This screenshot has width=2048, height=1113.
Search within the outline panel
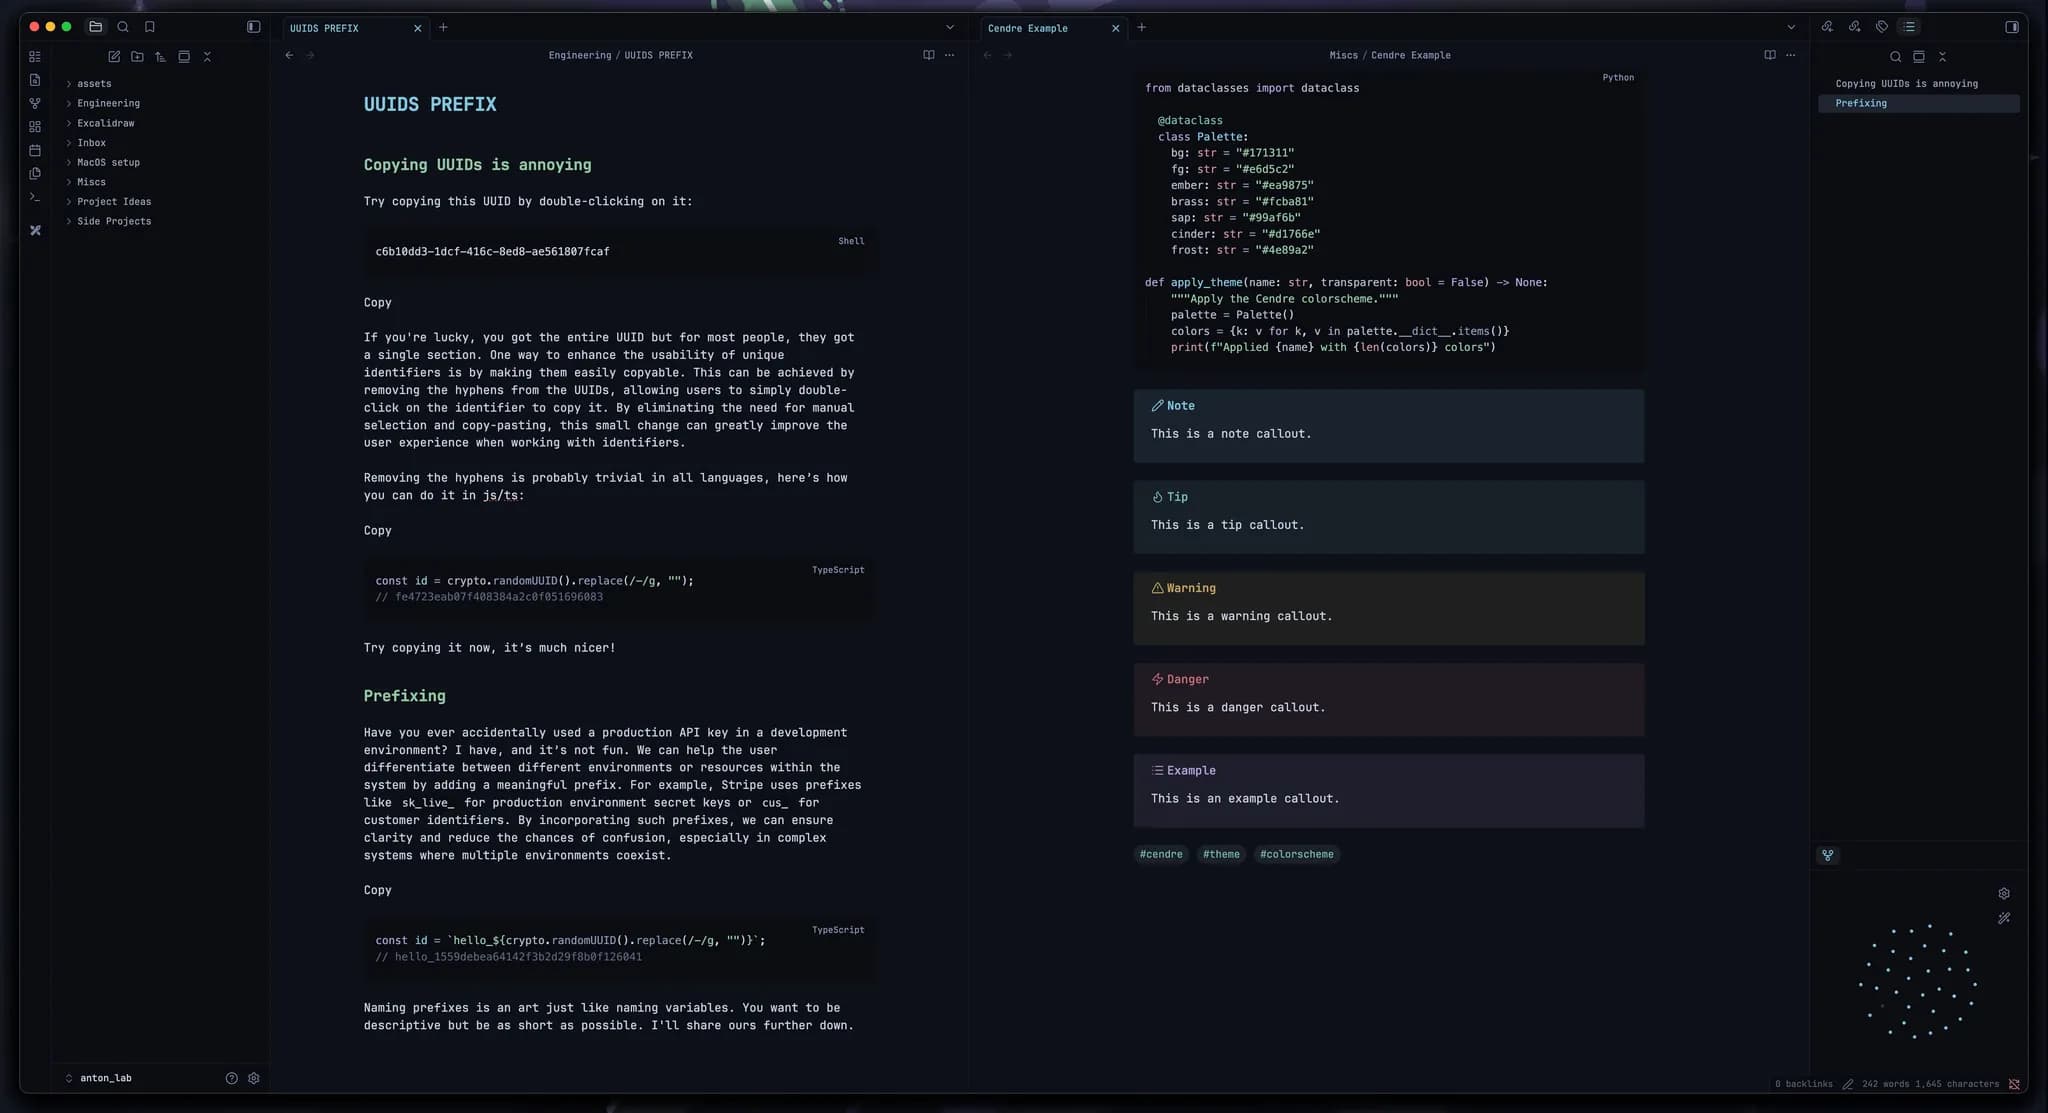pos(1895,57)
